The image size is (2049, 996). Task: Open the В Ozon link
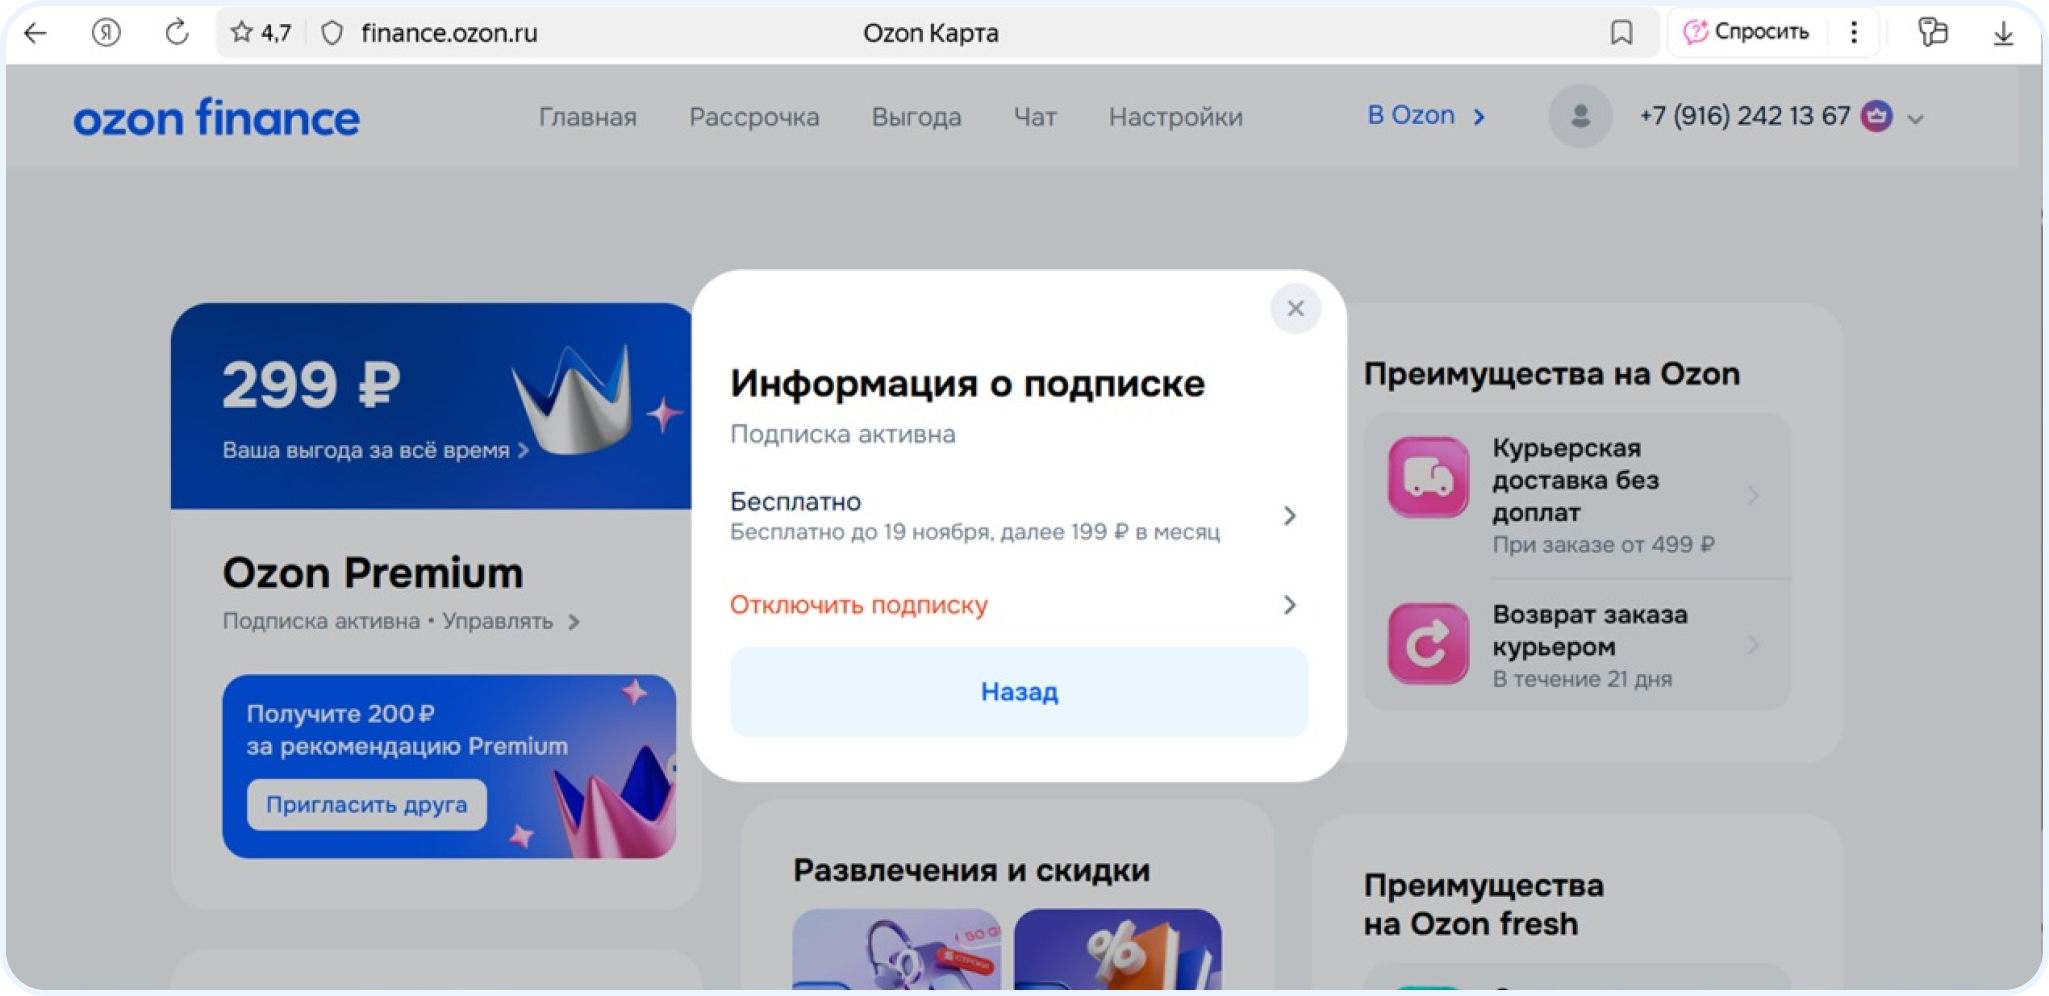point(1425,116)
